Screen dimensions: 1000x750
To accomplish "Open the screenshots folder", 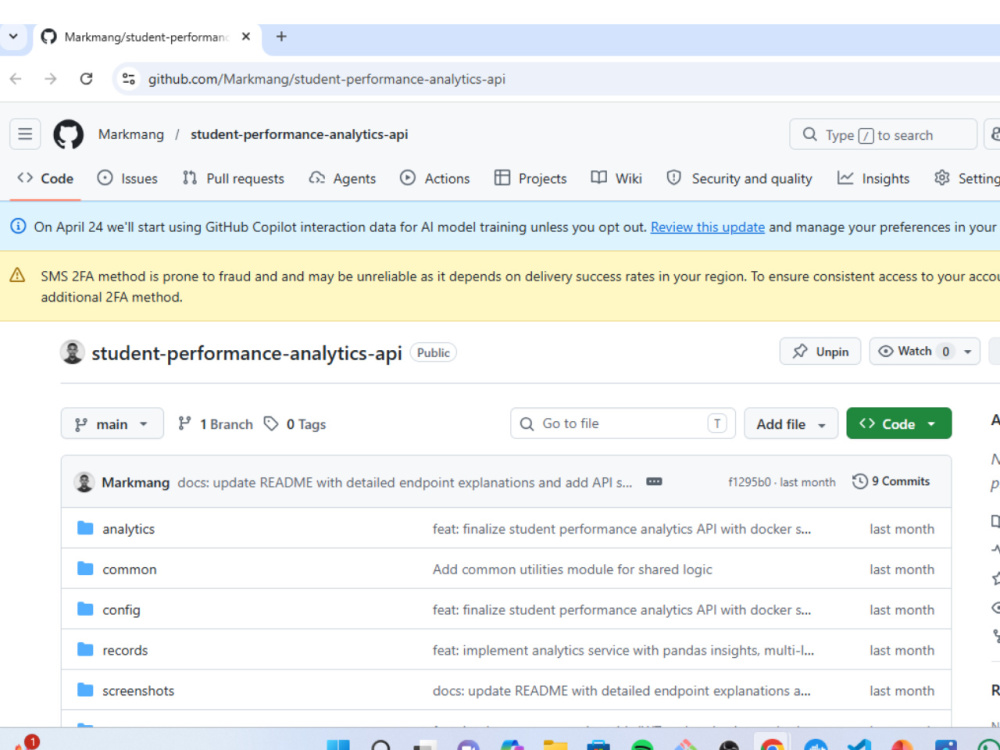I will click(138, 691).
